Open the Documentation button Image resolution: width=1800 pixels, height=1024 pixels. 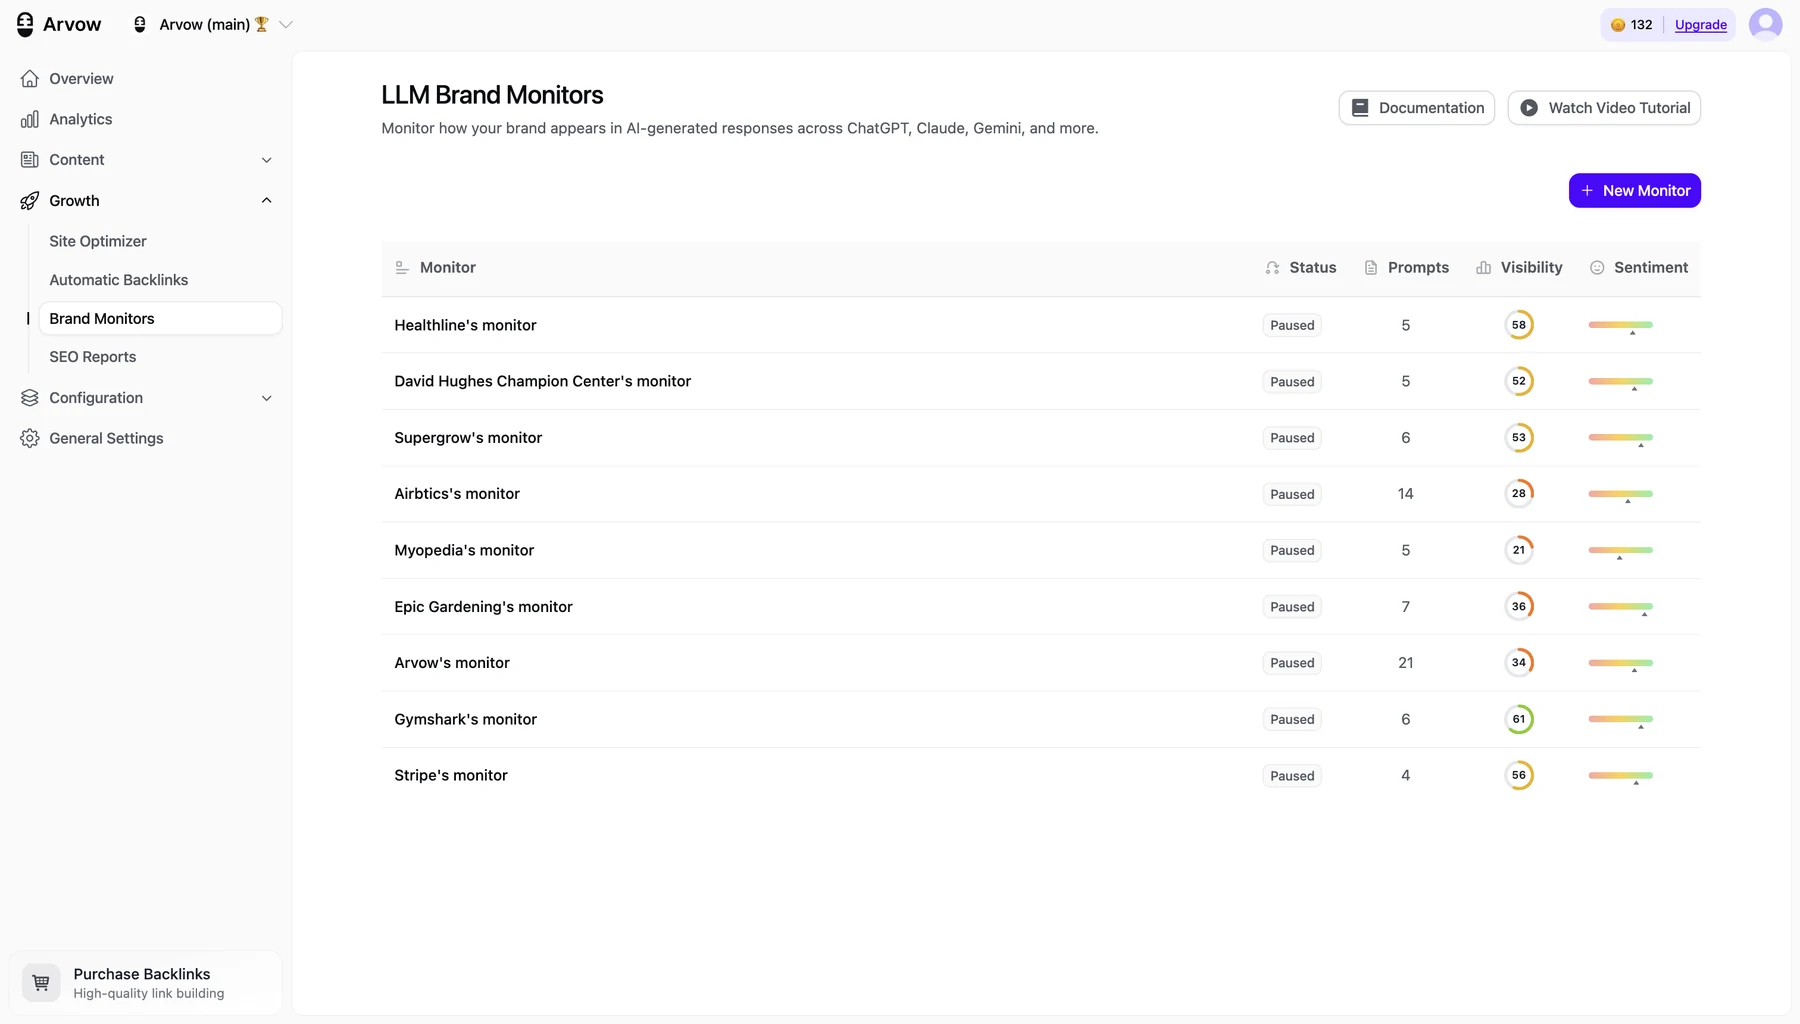pos(1417,108)
